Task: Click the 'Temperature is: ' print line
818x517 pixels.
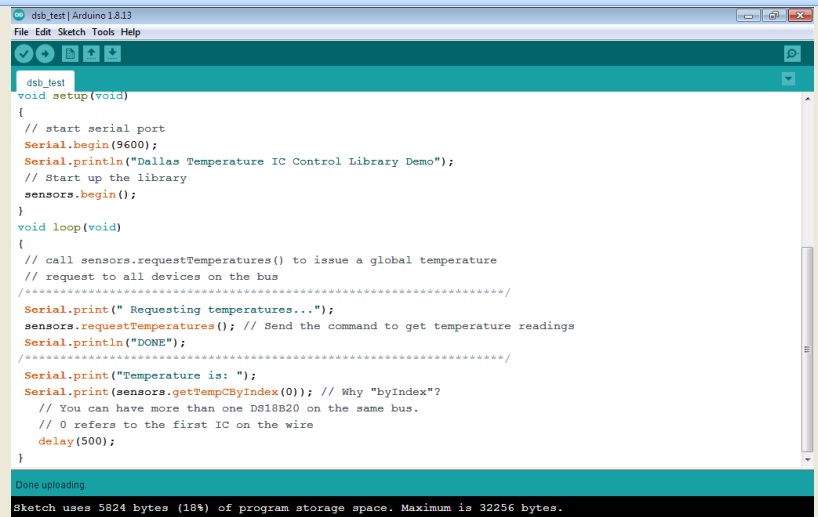Action: coord(140,376)
